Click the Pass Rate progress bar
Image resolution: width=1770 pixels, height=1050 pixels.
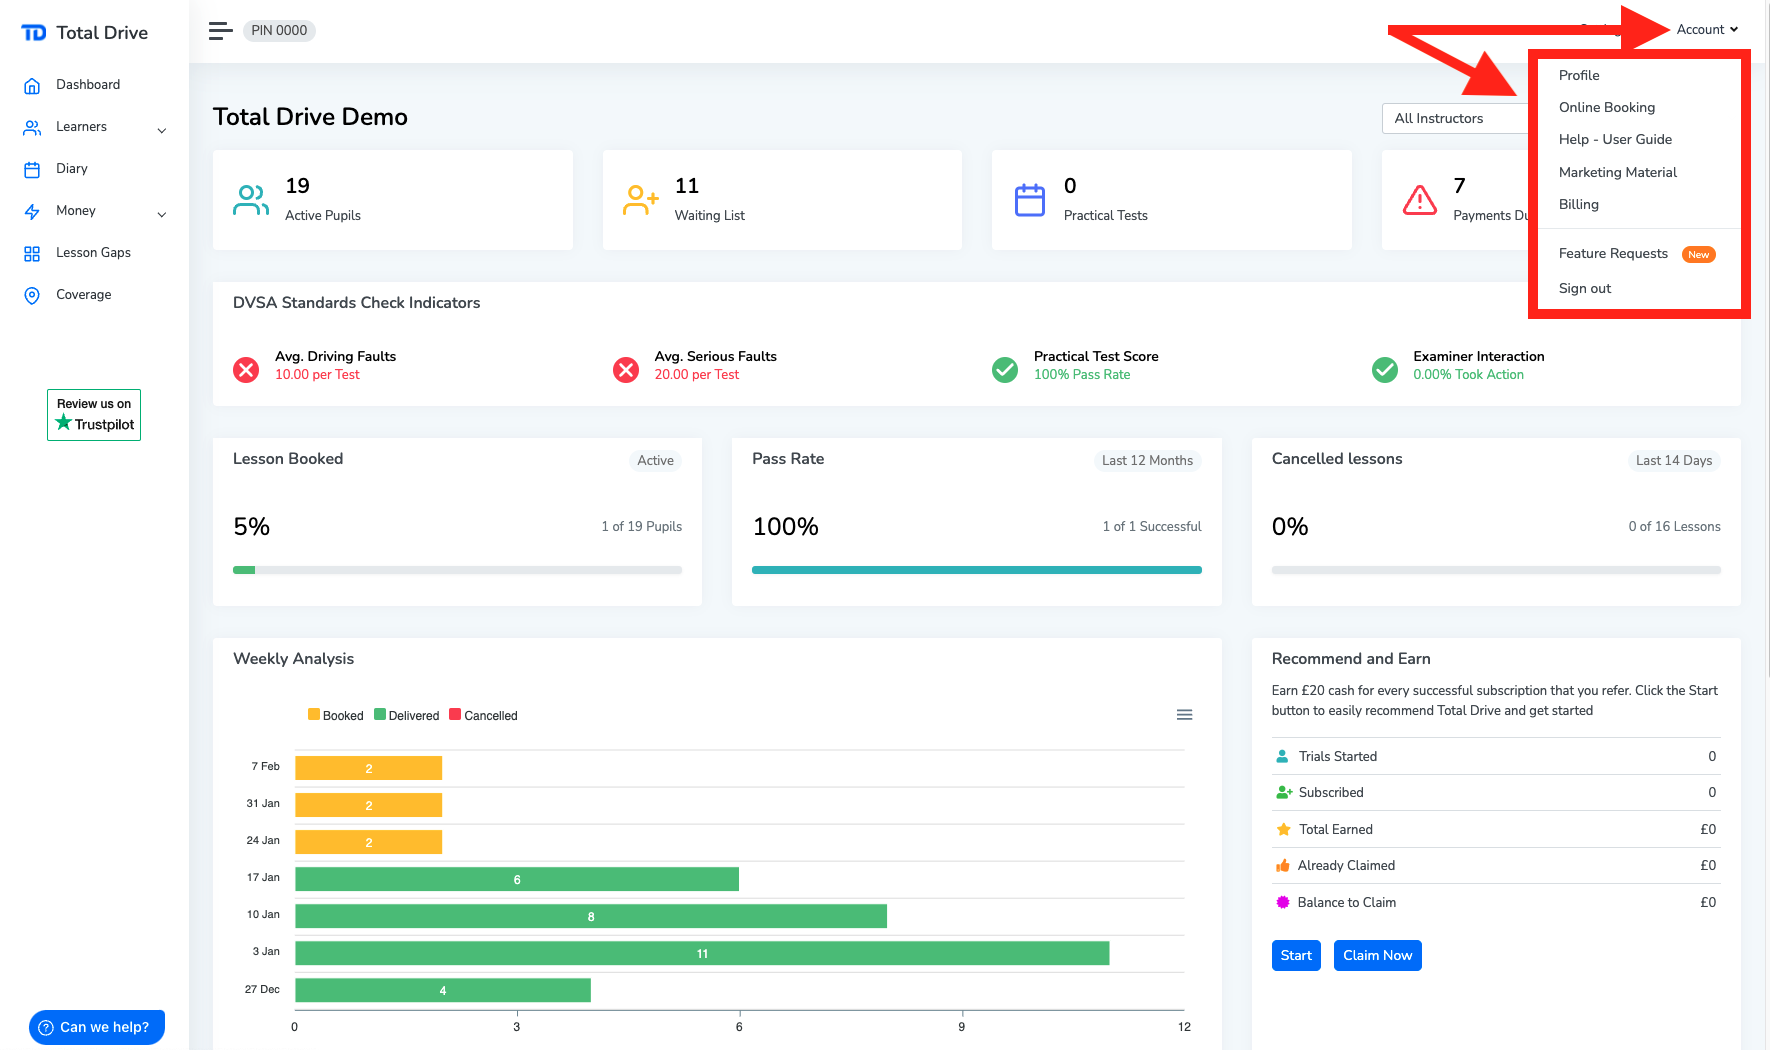[x=976, y=570]
